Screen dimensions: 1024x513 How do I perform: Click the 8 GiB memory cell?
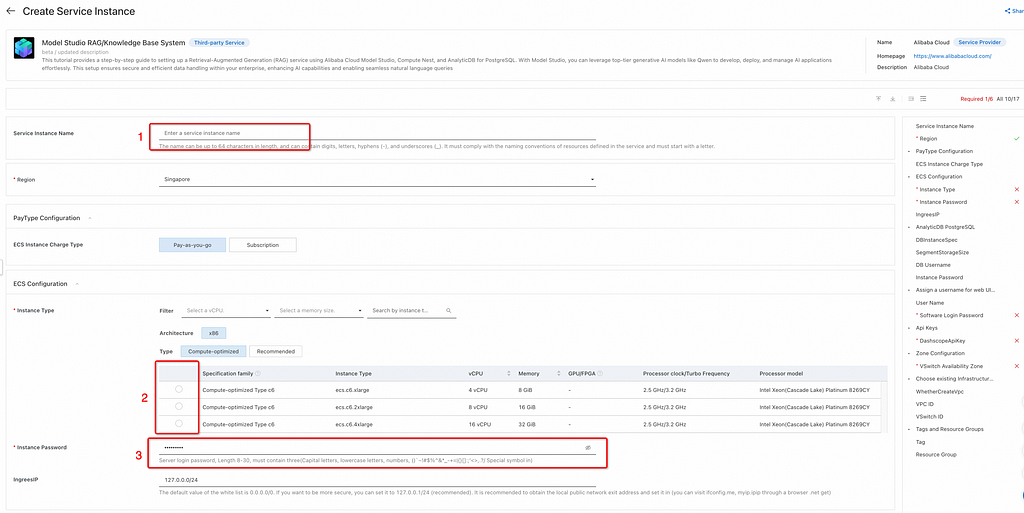(526, 389)
